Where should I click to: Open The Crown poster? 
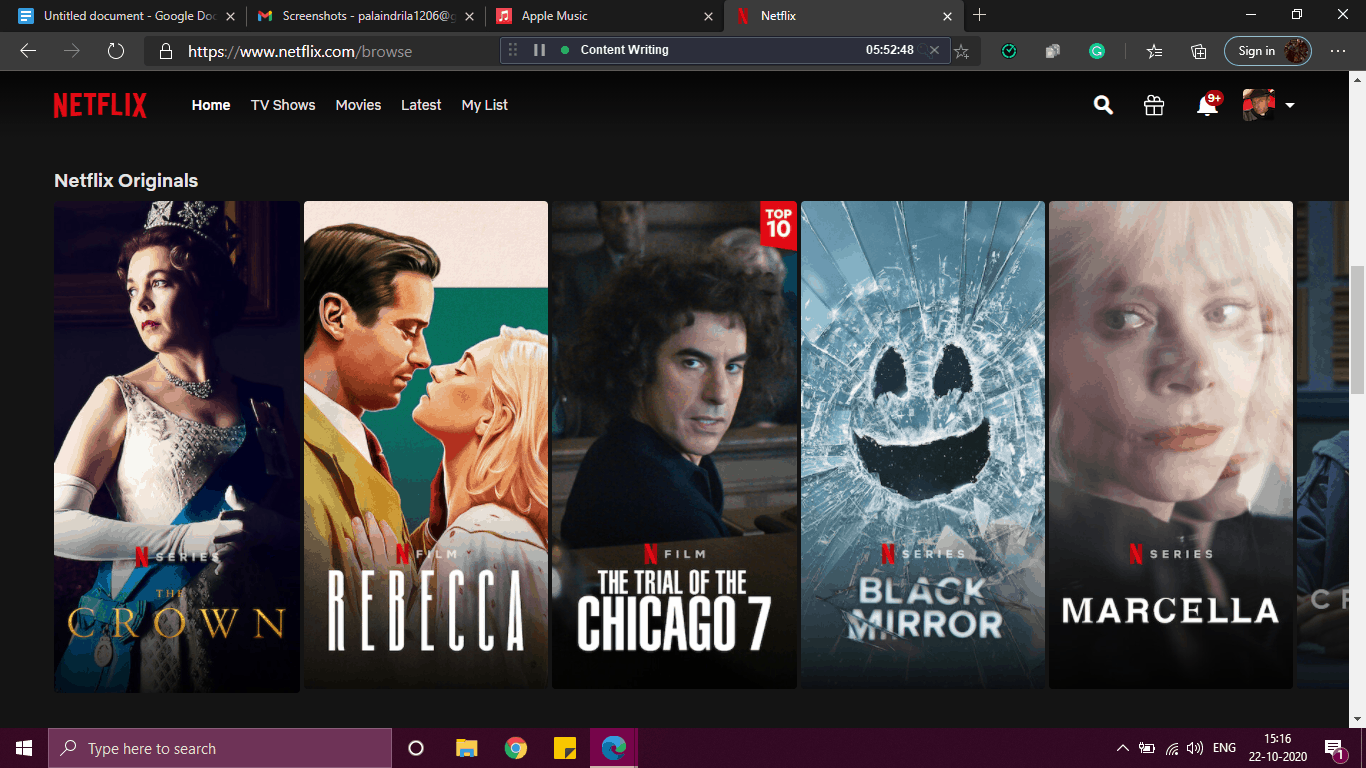[177, 446]
